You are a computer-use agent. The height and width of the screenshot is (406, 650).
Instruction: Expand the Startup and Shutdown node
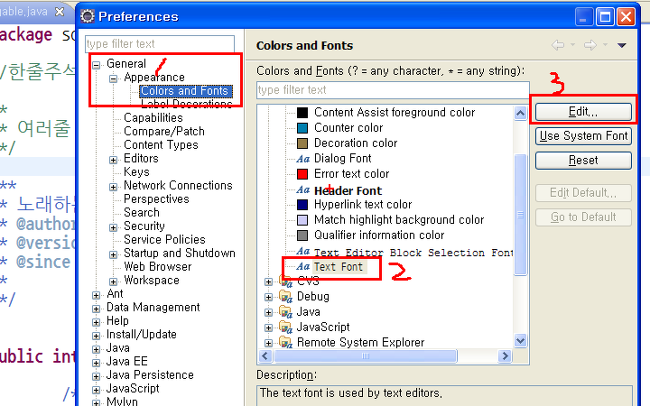click(113, 255)
